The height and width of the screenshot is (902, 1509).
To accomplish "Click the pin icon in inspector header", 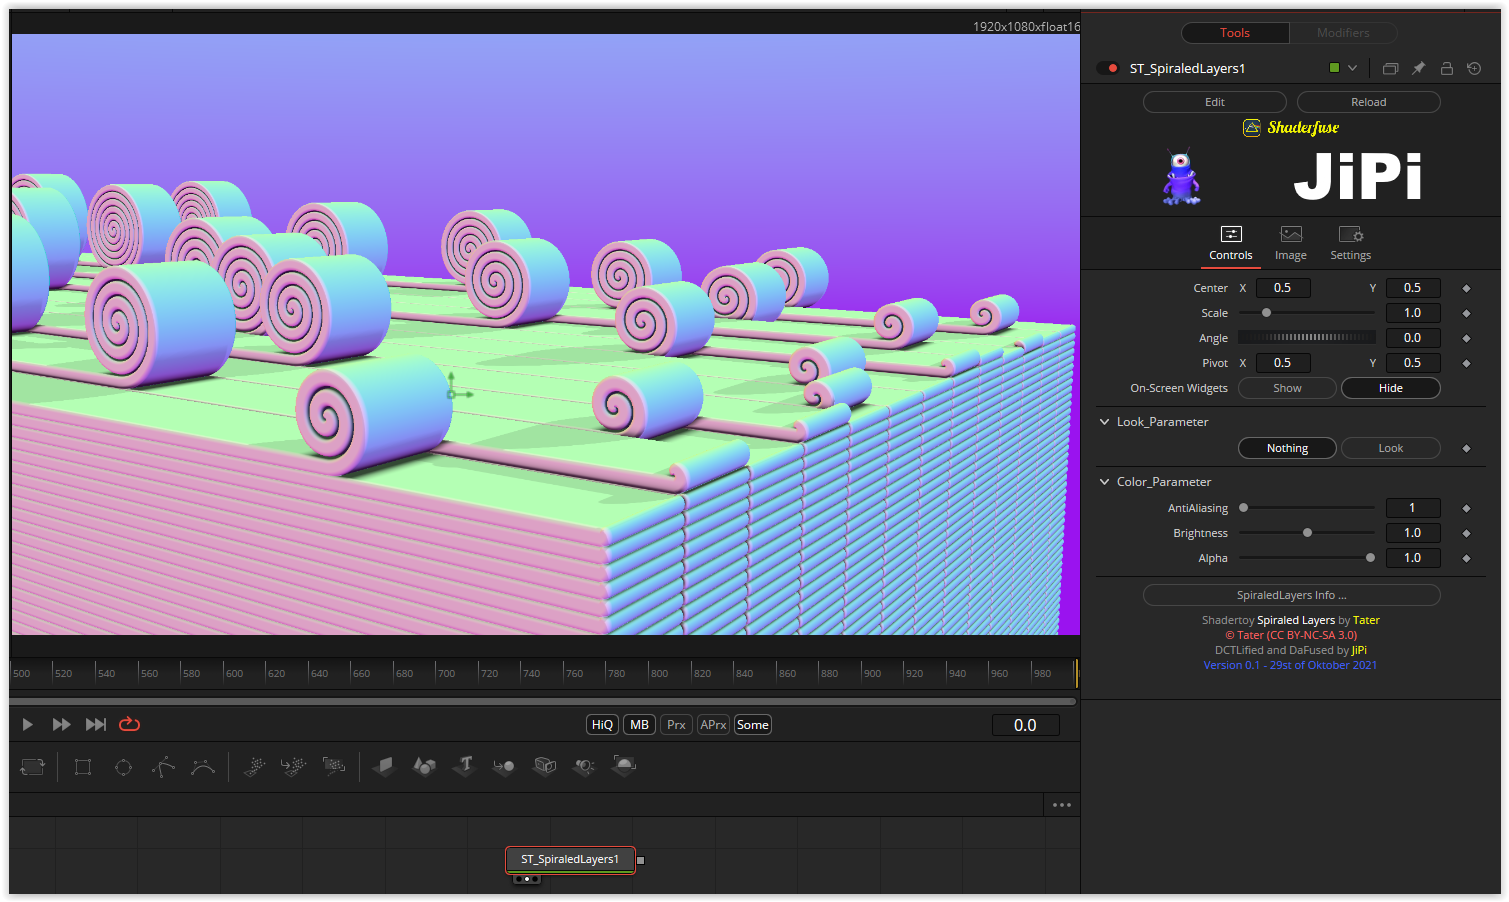I will [x=1418, y=68].
